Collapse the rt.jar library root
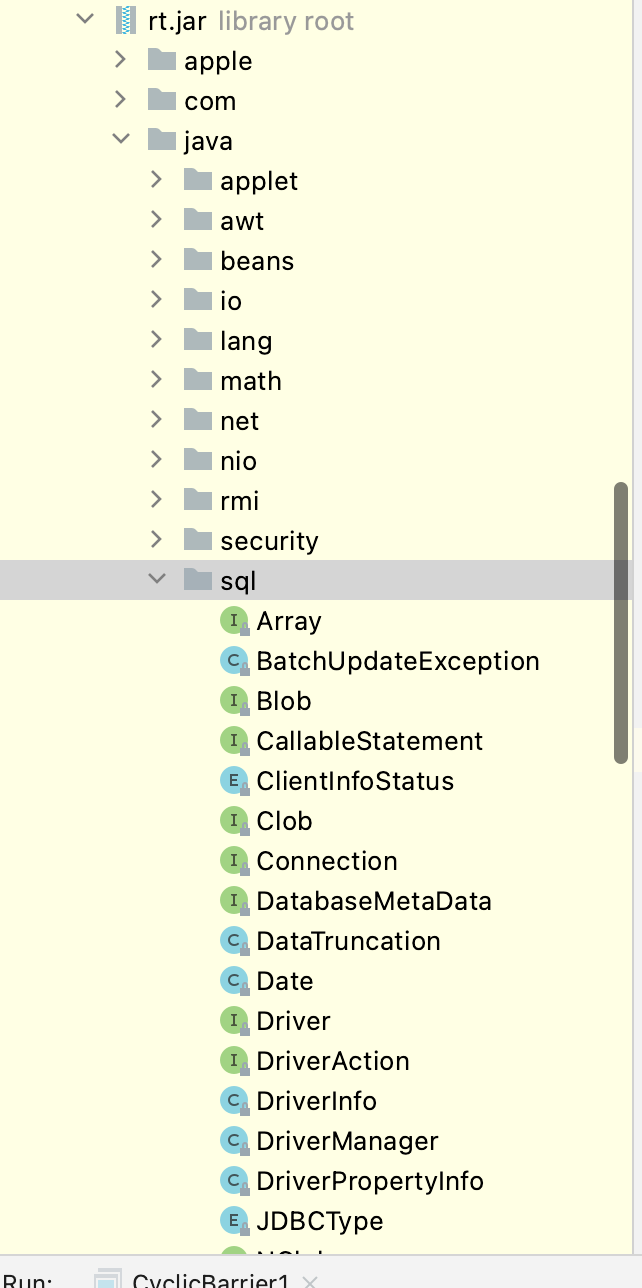The height and width of the screenshot is (1288, 642). (85, 20)
